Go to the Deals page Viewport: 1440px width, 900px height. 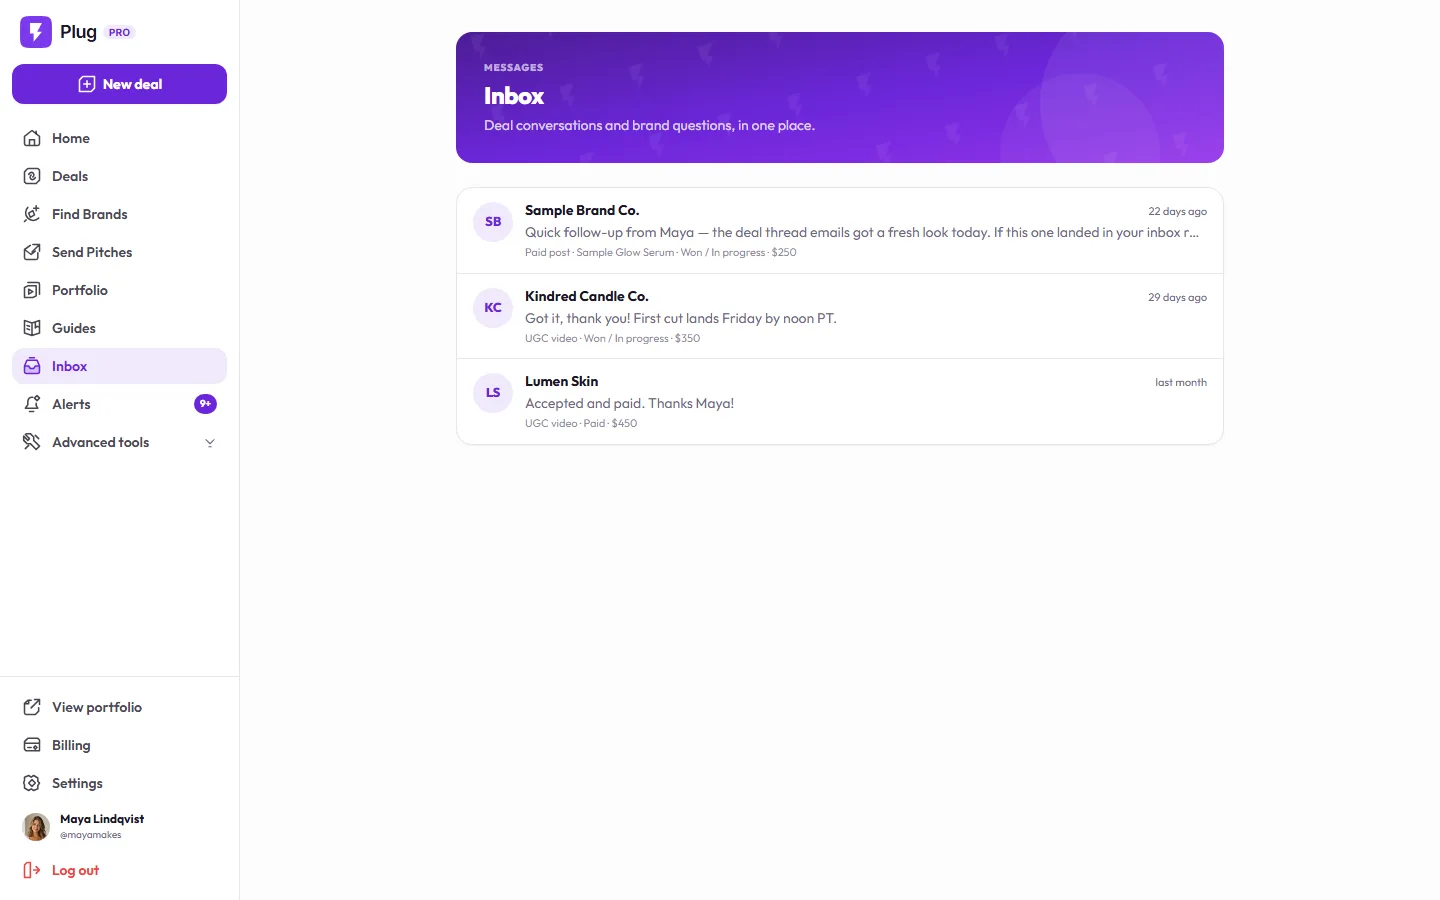[120, 176]
